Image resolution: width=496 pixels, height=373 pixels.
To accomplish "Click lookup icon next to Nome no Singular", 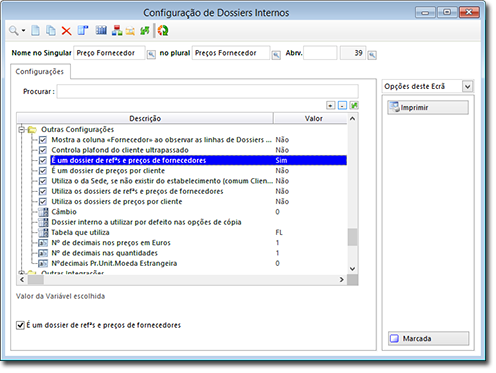I will point(151,54).
